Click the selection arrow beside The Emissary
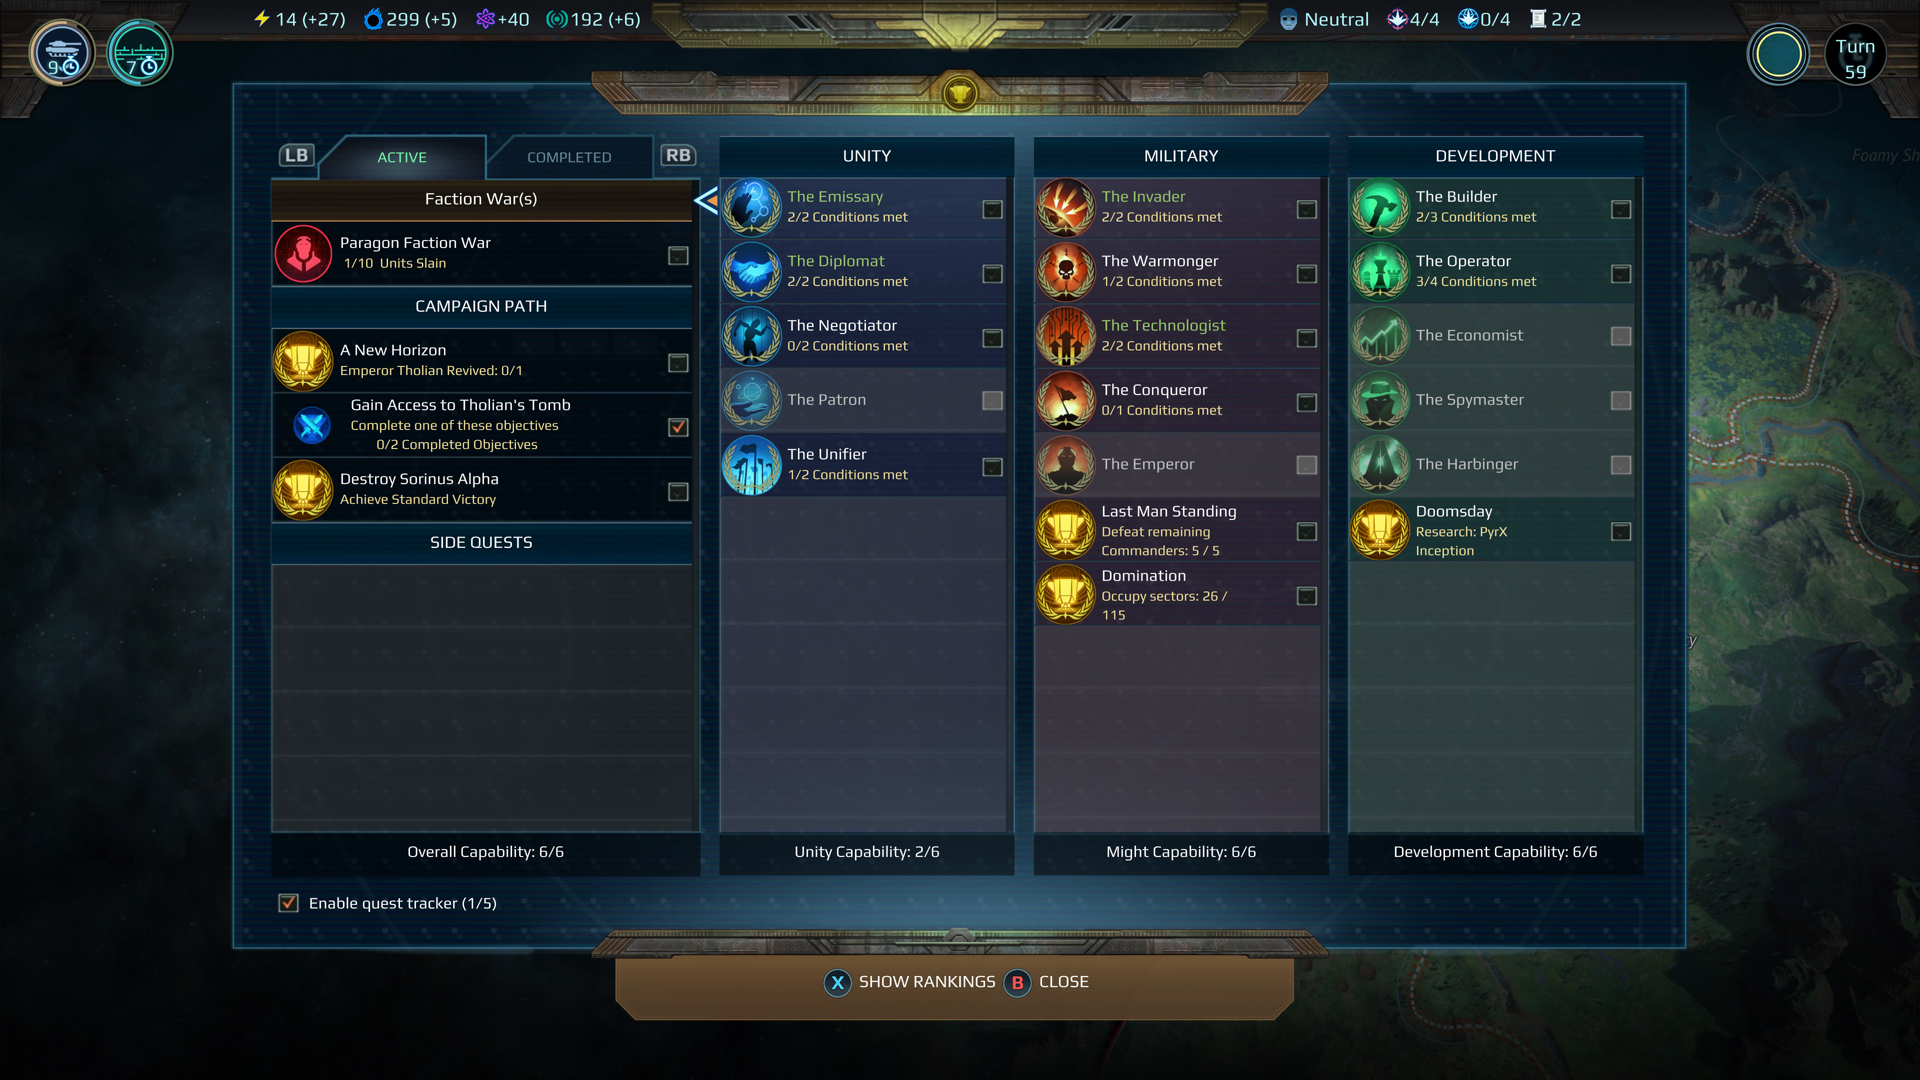The height and width of the screenshot is (1080, 1920). coord(706,201)
